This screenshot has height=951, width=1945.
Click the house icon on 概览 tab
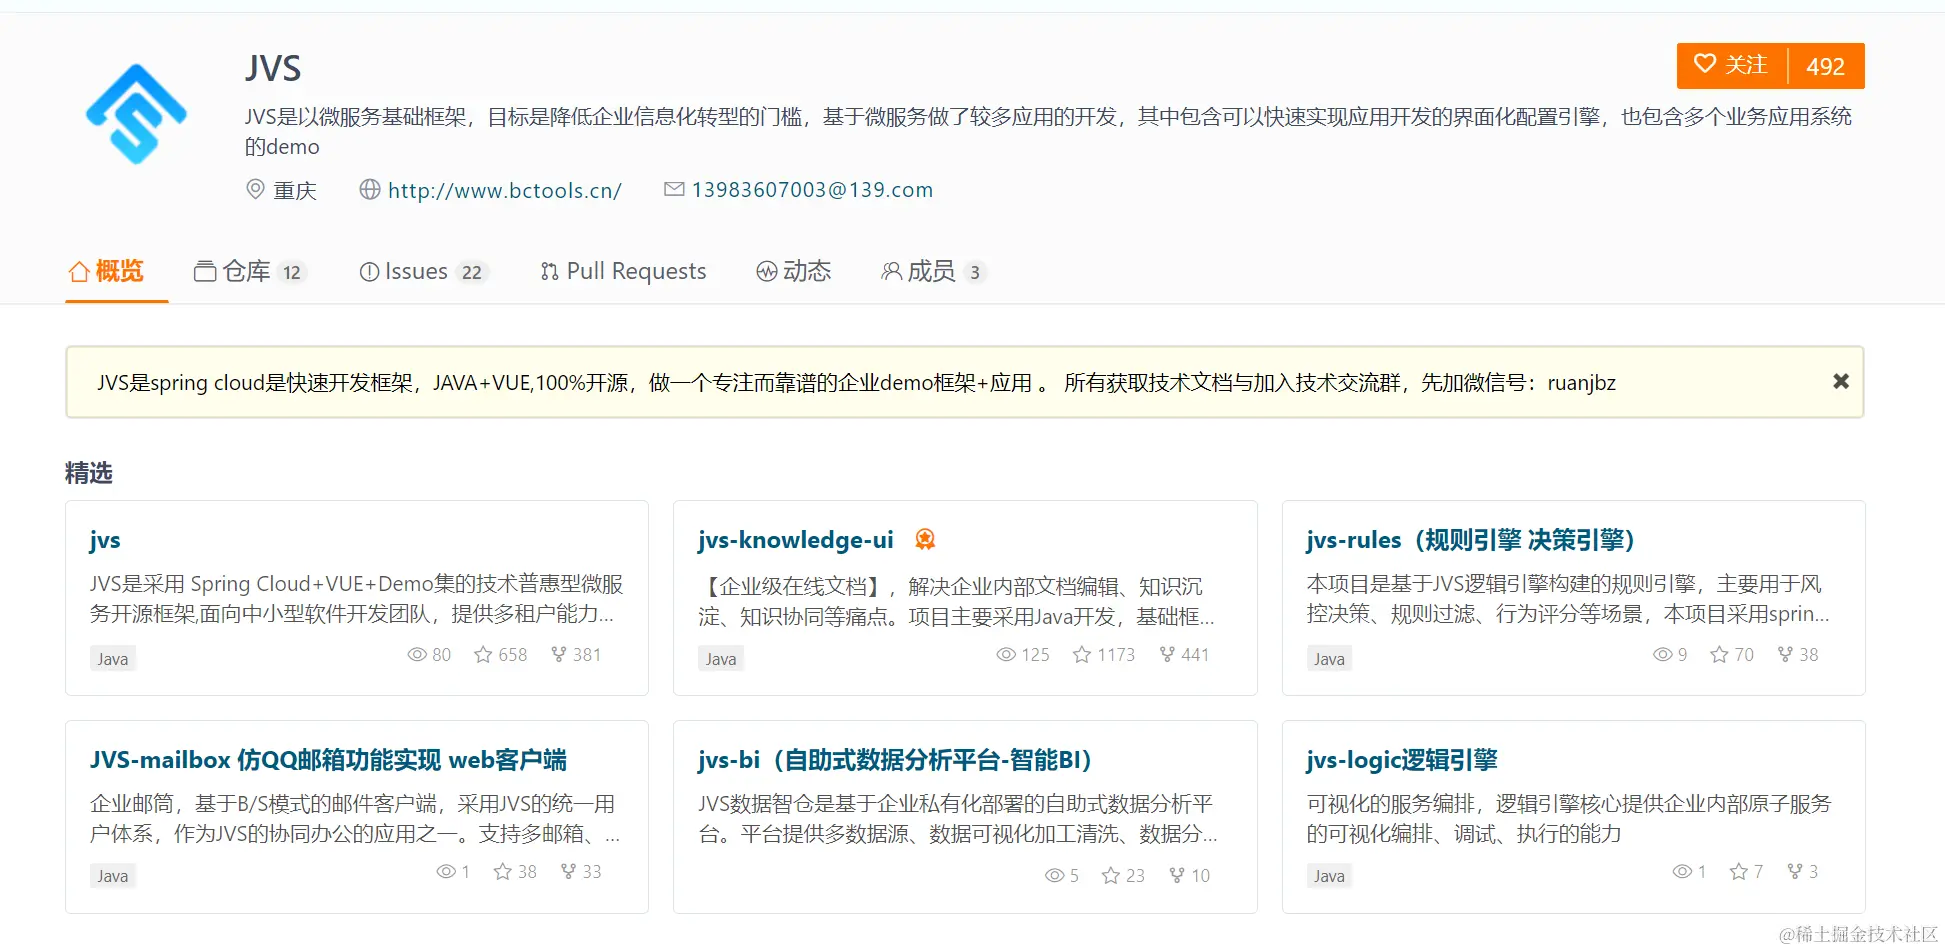pyautogui.click(x=79, y=271)
